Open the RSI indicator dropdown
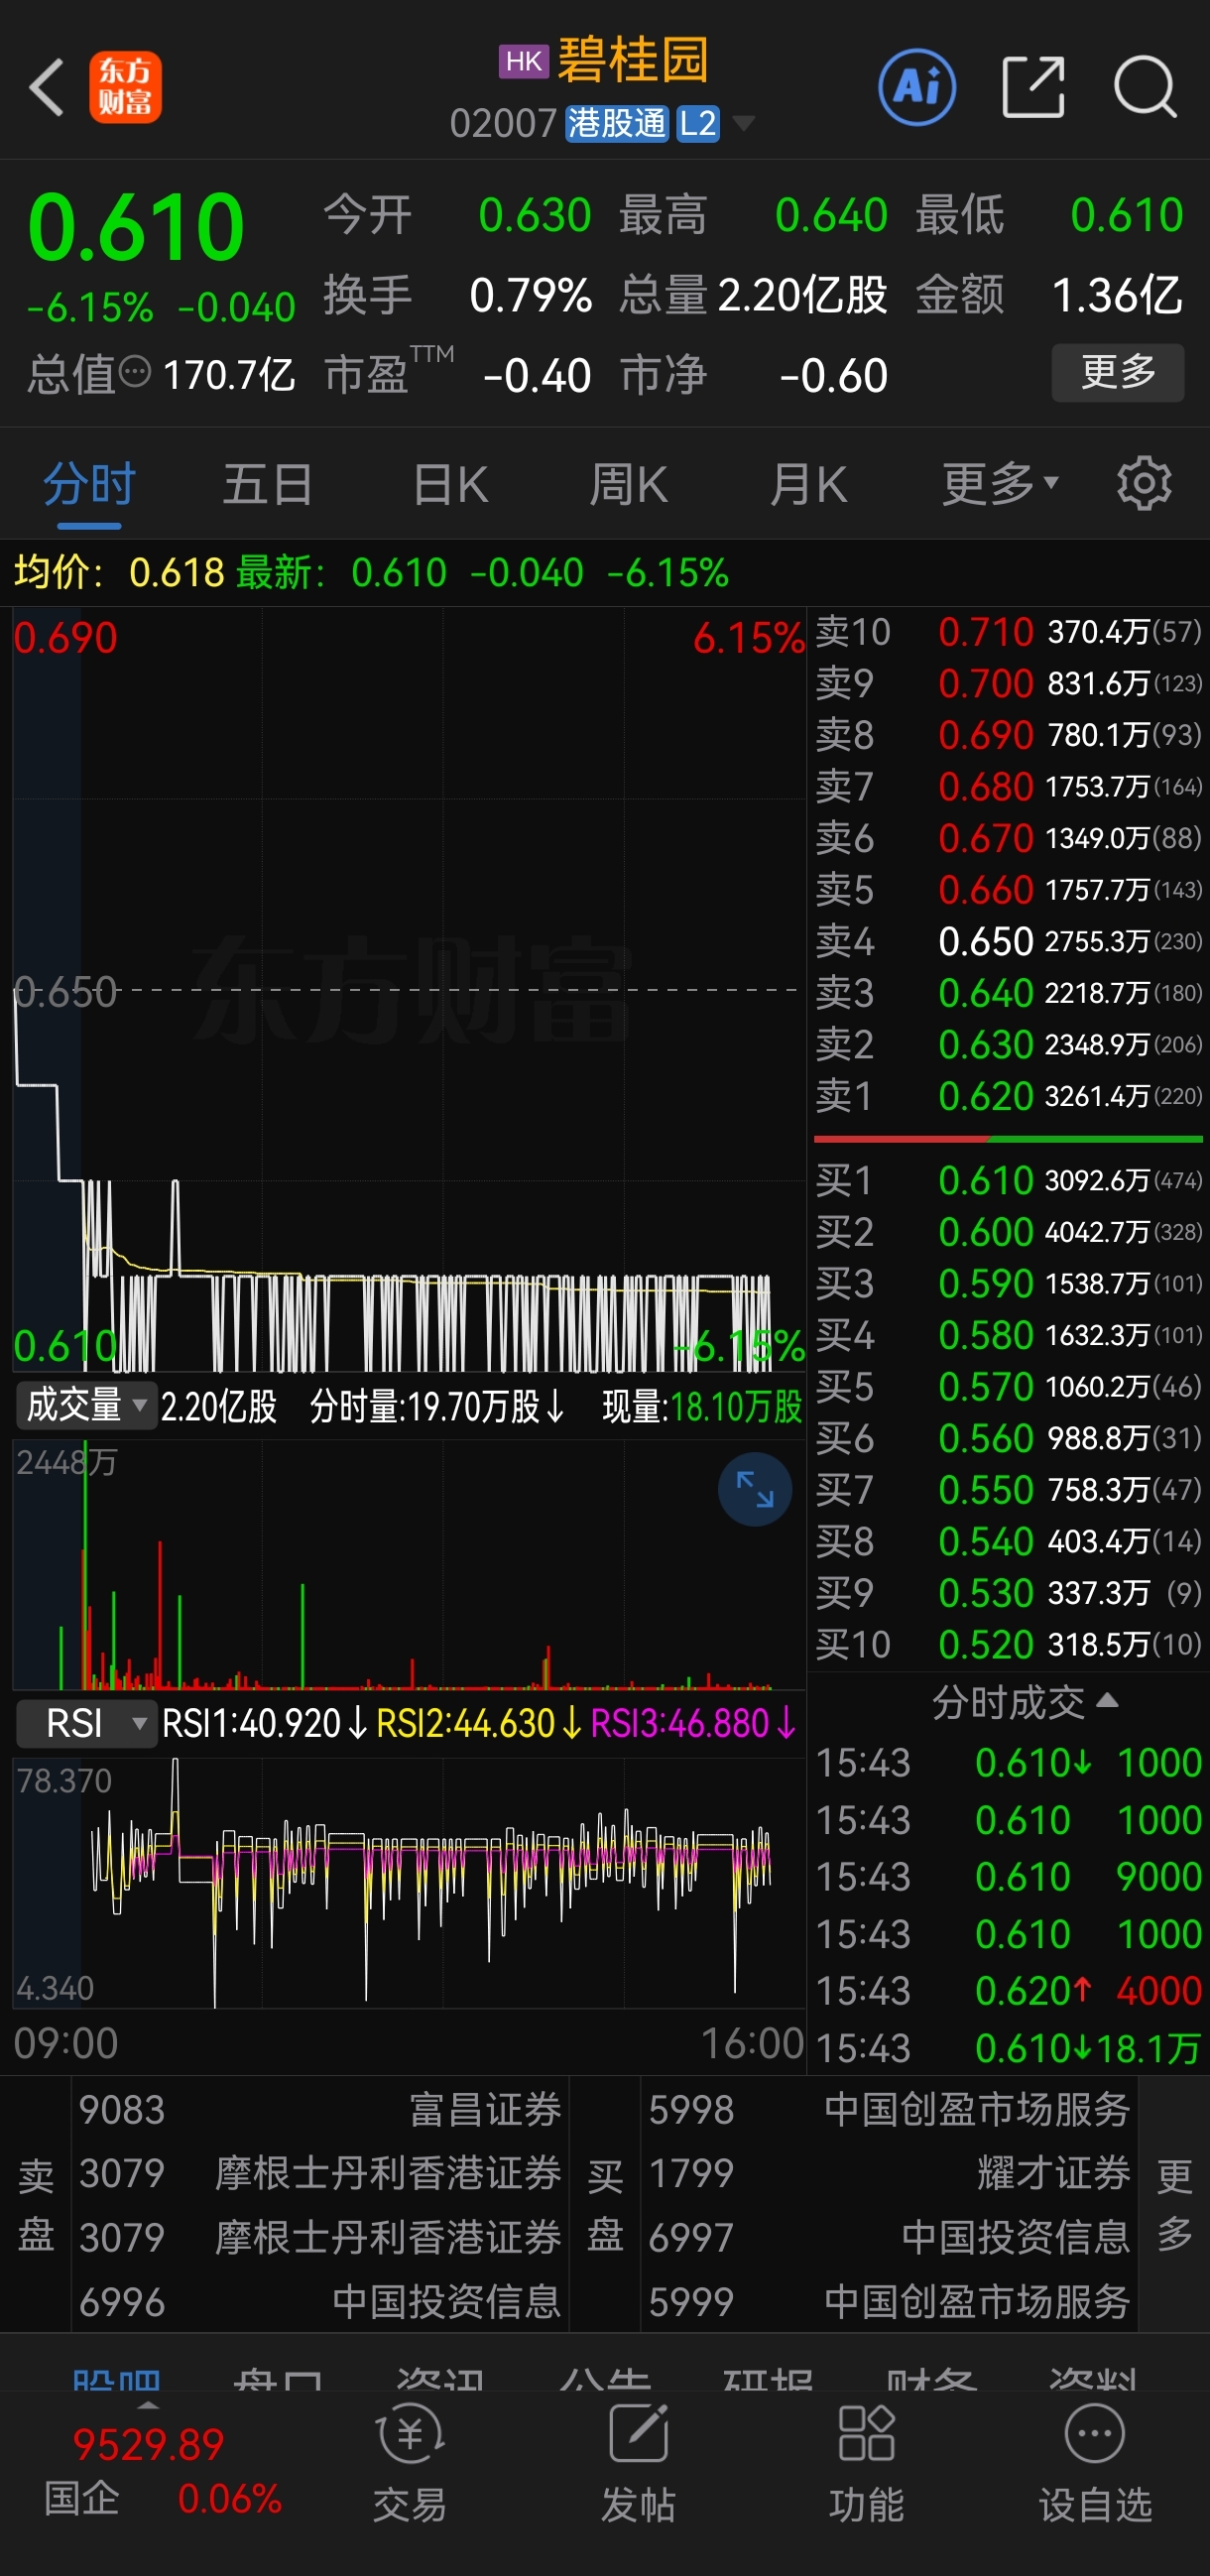The width and height of the screenshot is (1210, 2576). coord(86,1723)
